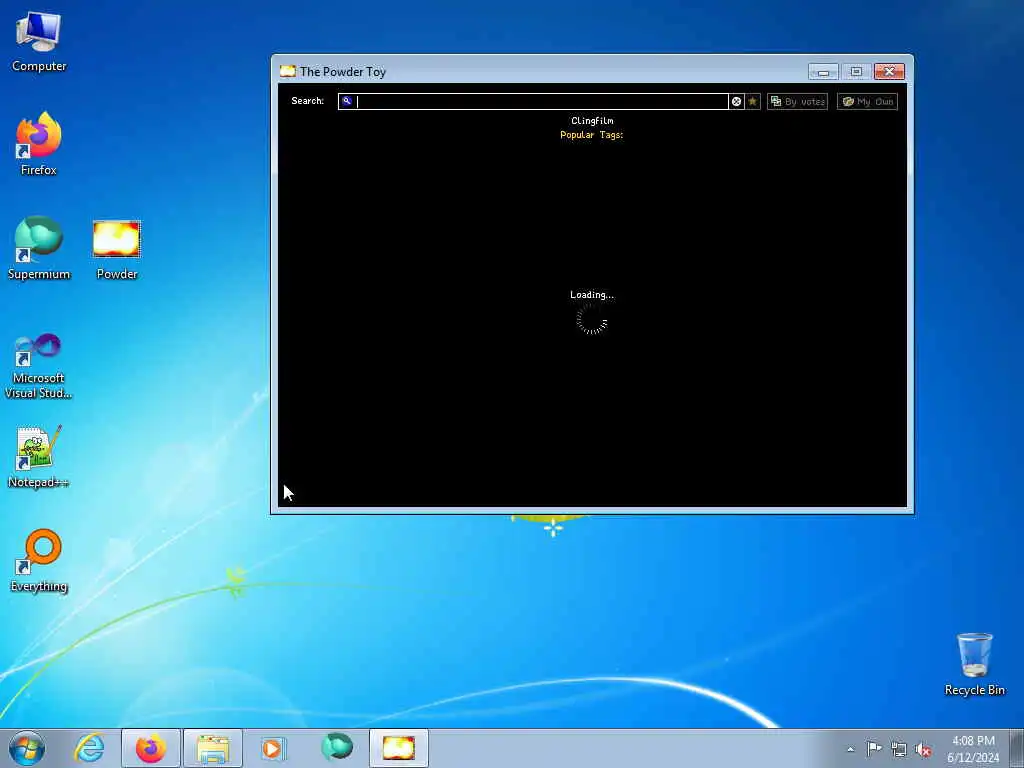Image resolution: width=1024 pixels, height=768 pixels.
Task: Open Windows Media Player from the taskbar
Action: click(x=272, y=748)
